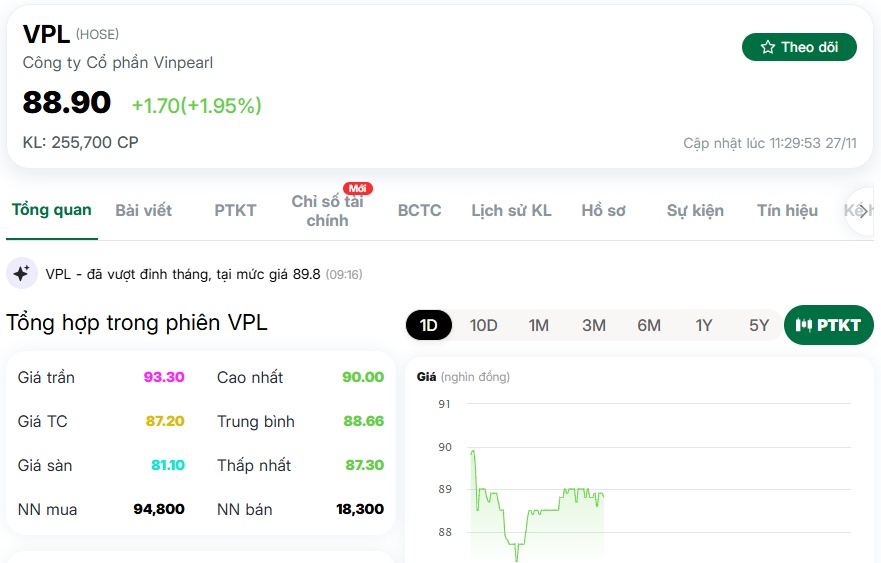Viewport: 881px width, 563px height.
Task: Click the Cao nhất value 90.00
Action: [x=363, y=377]
